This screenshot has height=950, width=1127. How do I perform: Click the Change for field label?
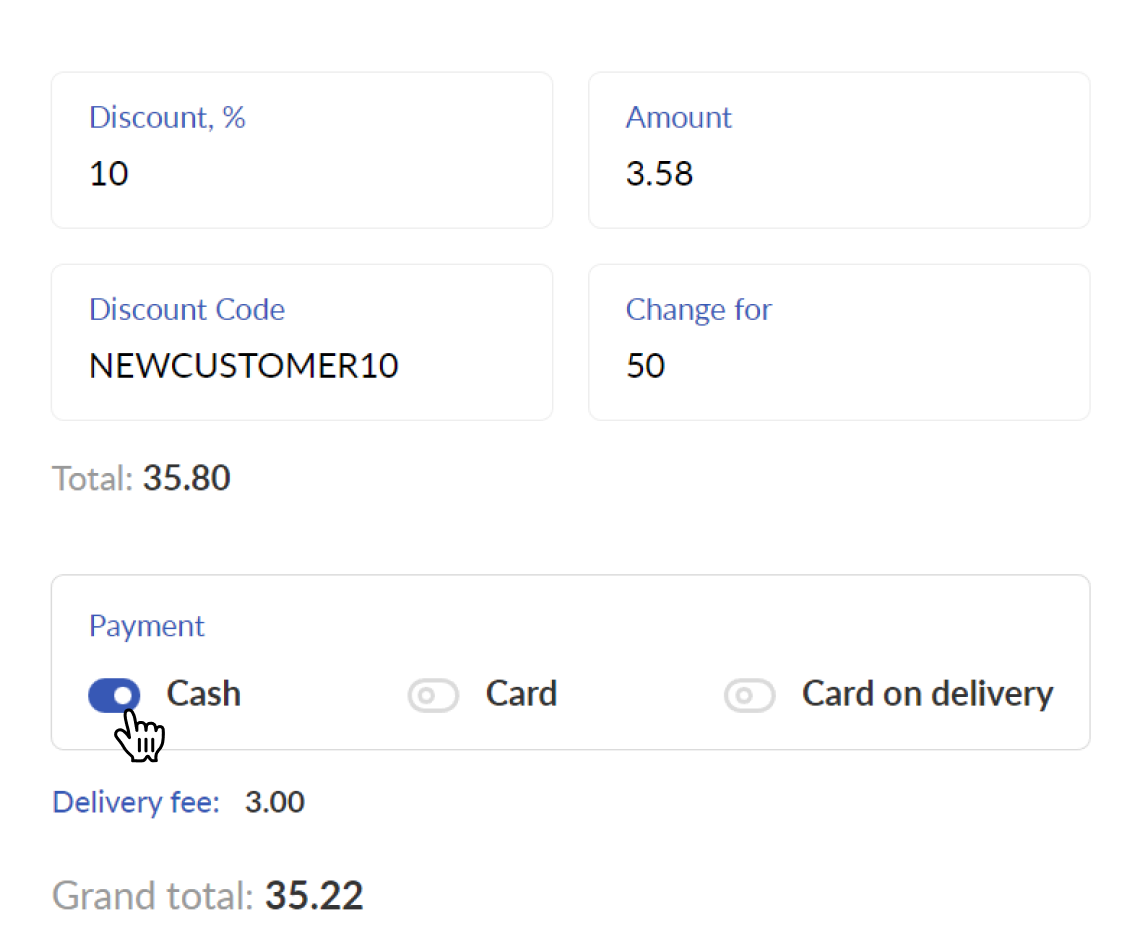coord(699,310)
